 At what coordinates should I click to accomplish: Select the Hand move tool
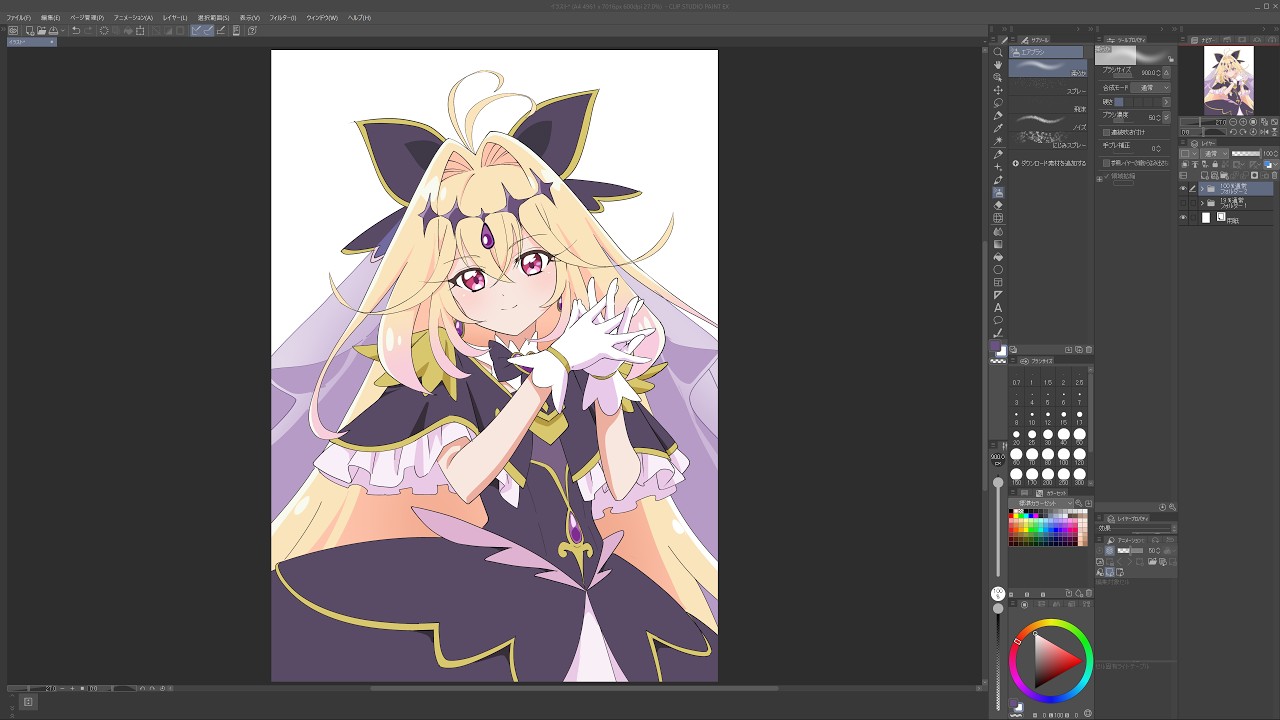(998, 65)
